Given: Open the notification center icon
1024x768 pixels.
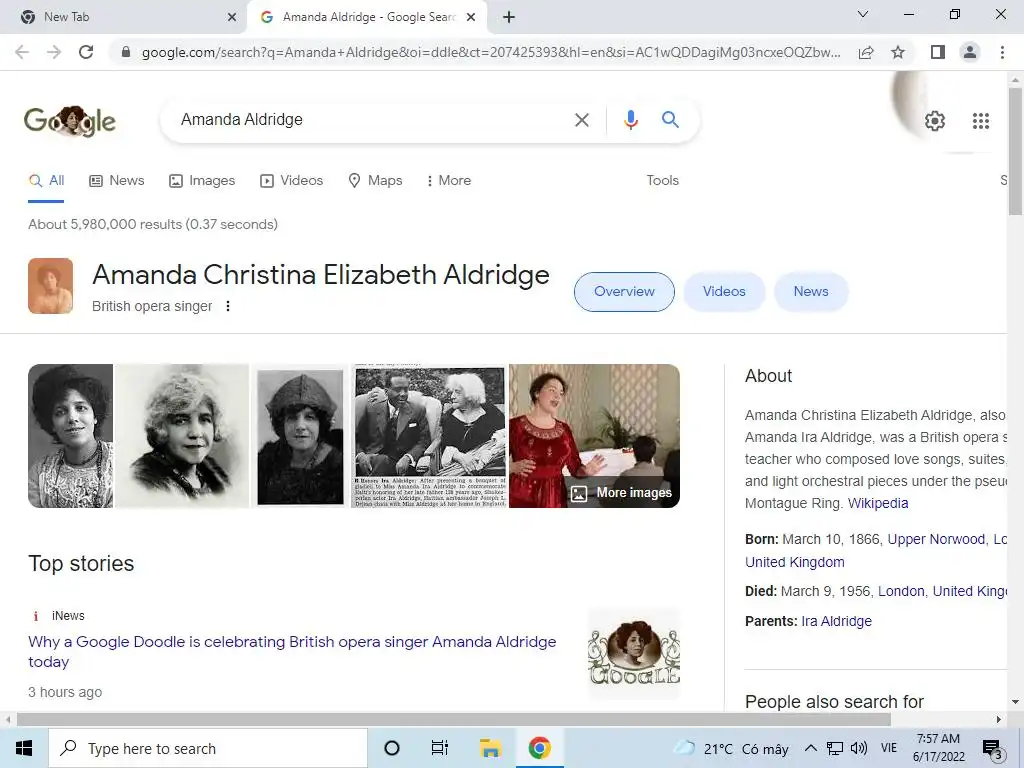Looking at the screenshot, I should coord(992,749).
